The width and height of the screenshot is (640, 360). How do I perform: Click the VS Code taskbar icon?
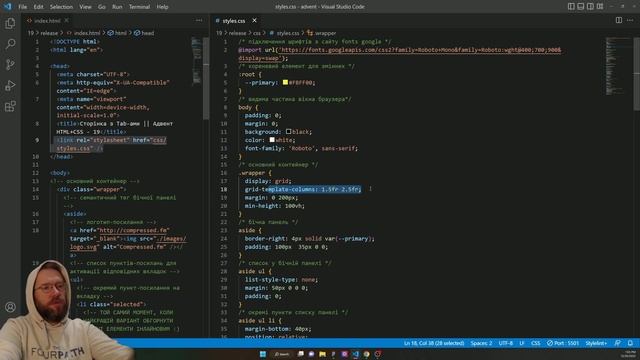(x=356, y=354)
